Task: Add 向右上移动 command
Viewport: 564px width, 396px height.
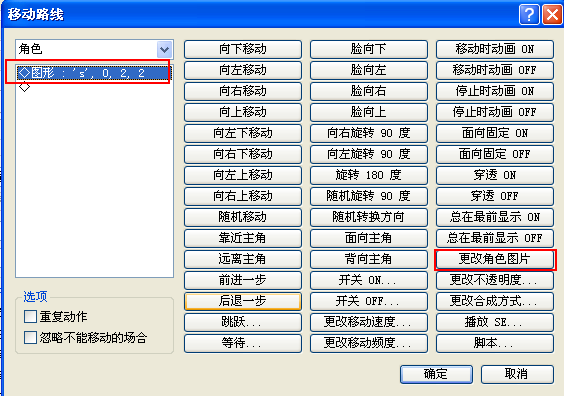Action: pos(243,196)
